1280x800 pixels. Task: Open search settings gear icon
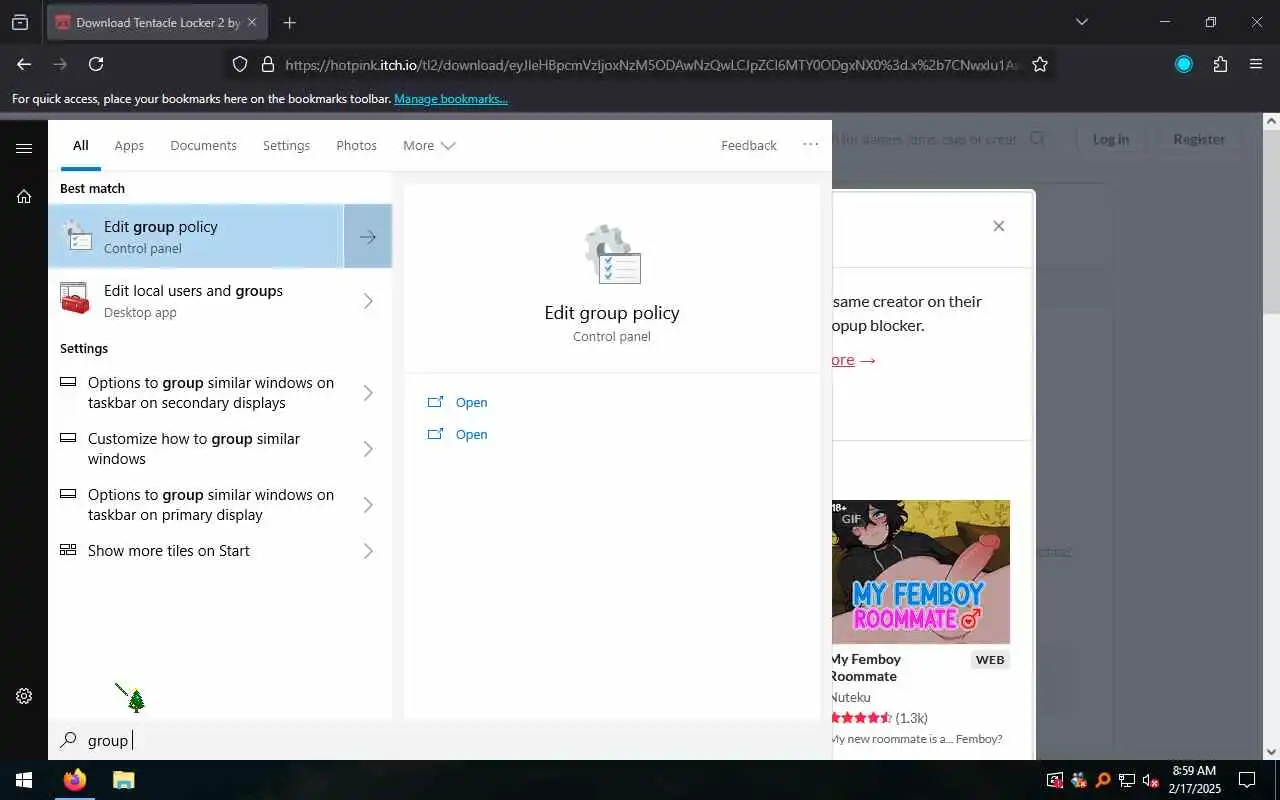click(24, 696)
